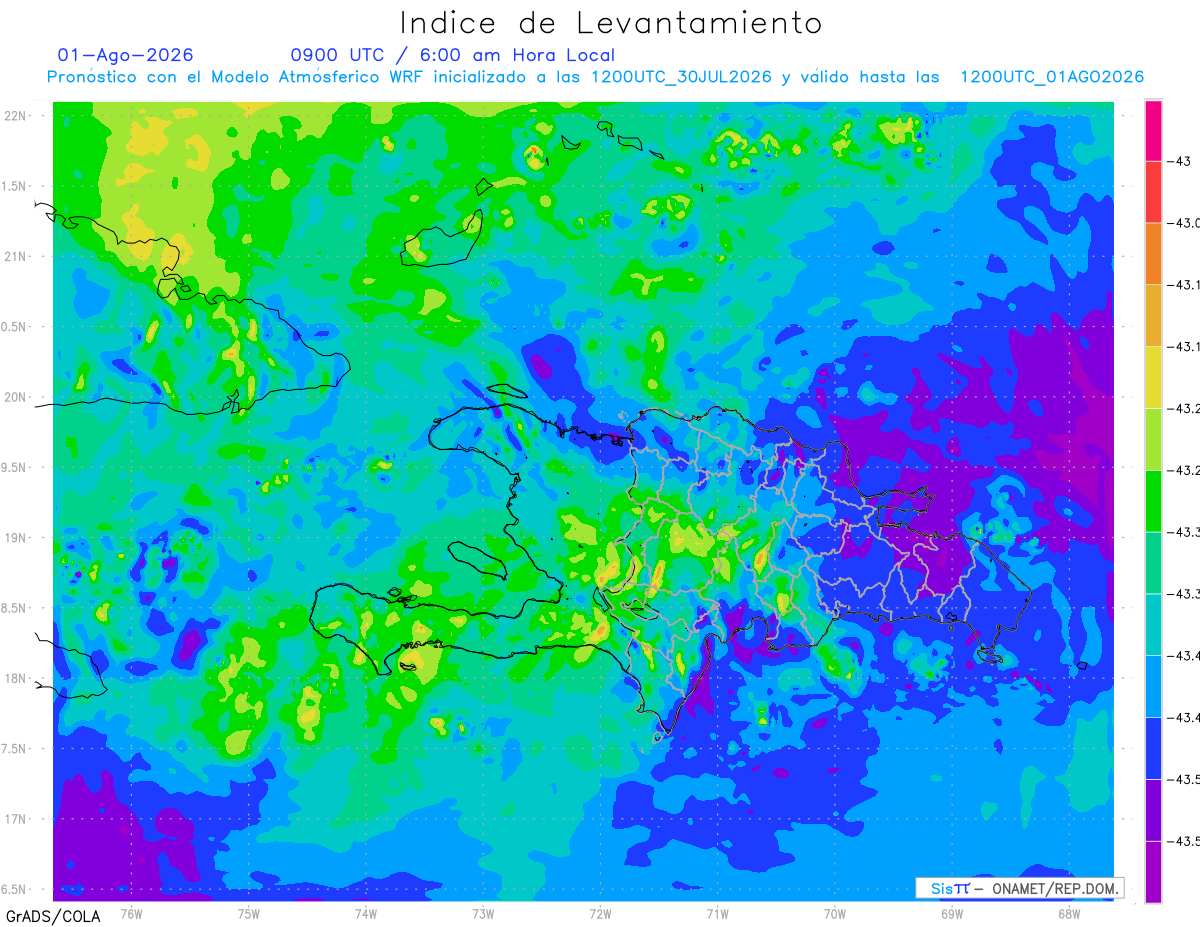Click the '73W' longitude label
The width and height of the screenshot is (1200, 927).
tap(483, 914)
